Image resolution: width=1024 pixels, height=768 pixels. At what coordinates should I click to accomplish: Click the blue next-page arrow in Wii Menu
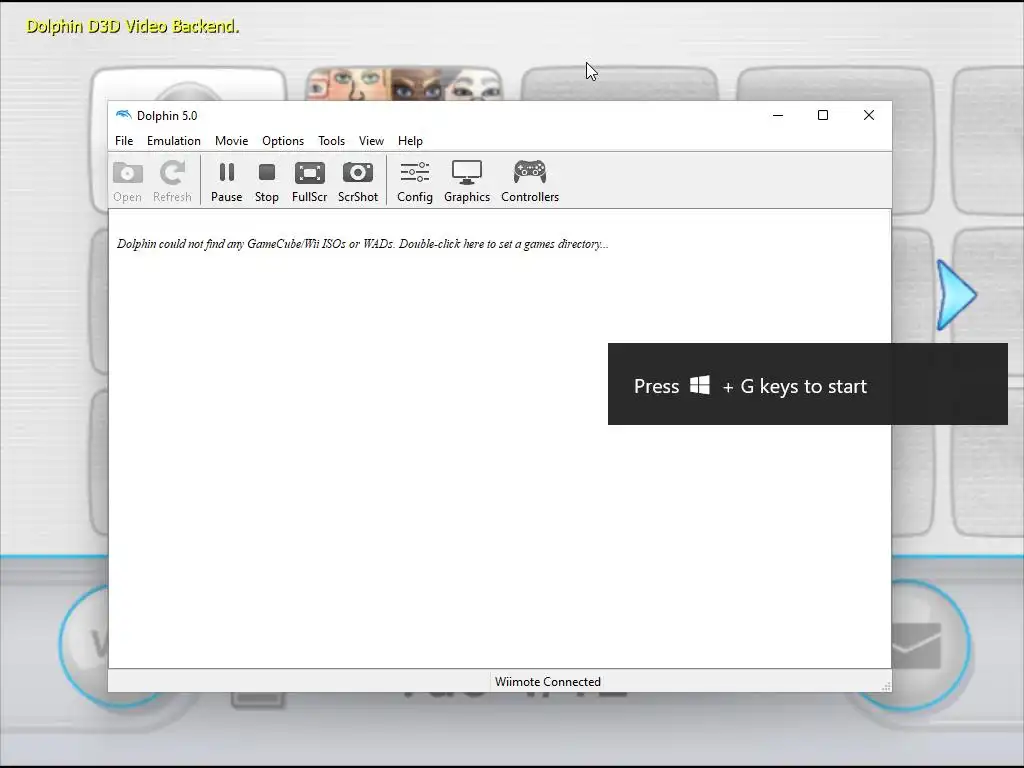tap(955, 295)
